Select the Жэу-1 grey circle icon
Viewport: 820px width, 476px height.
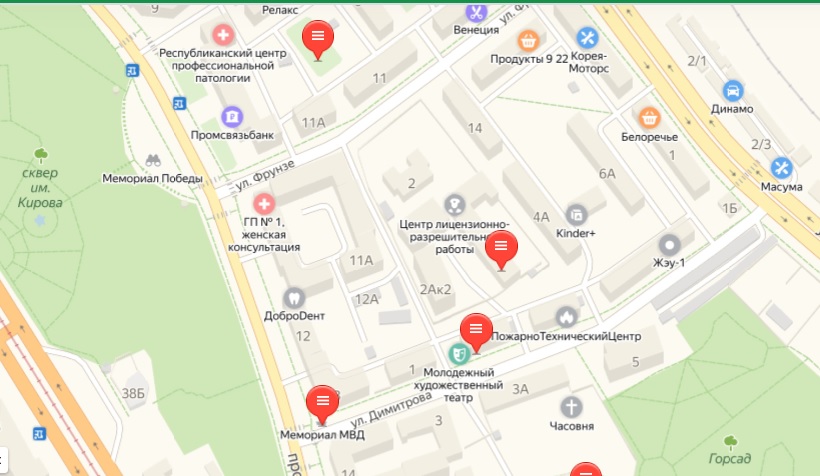pos(669,245)
